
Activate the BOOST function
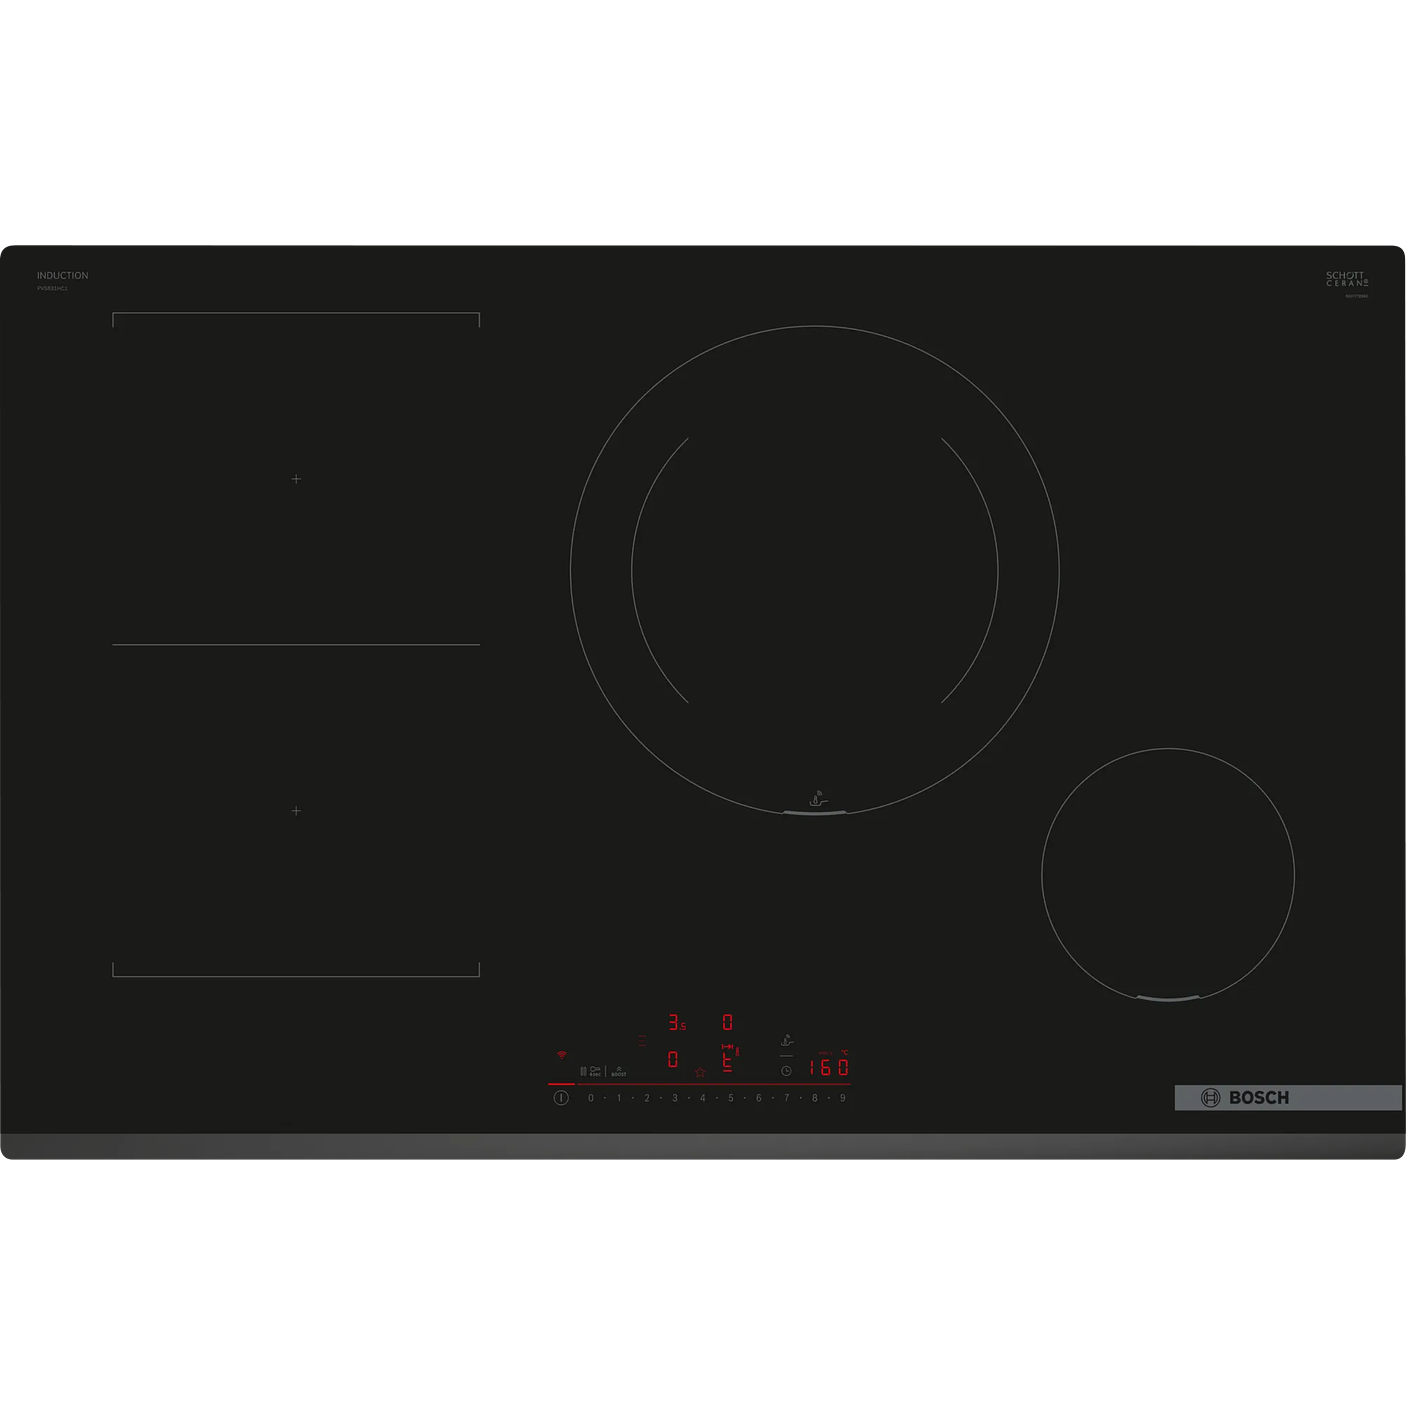point(619,1071)
